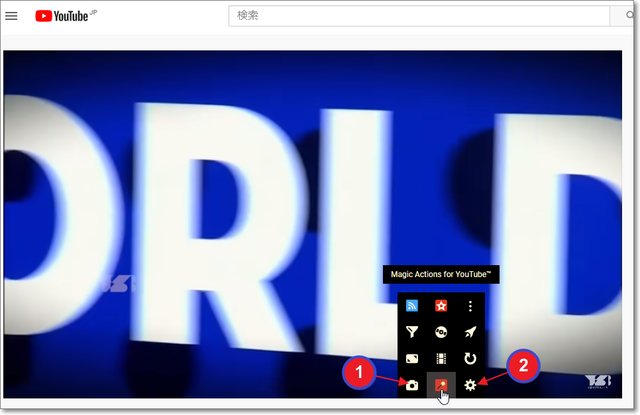Click the video player area

(200, 220)
